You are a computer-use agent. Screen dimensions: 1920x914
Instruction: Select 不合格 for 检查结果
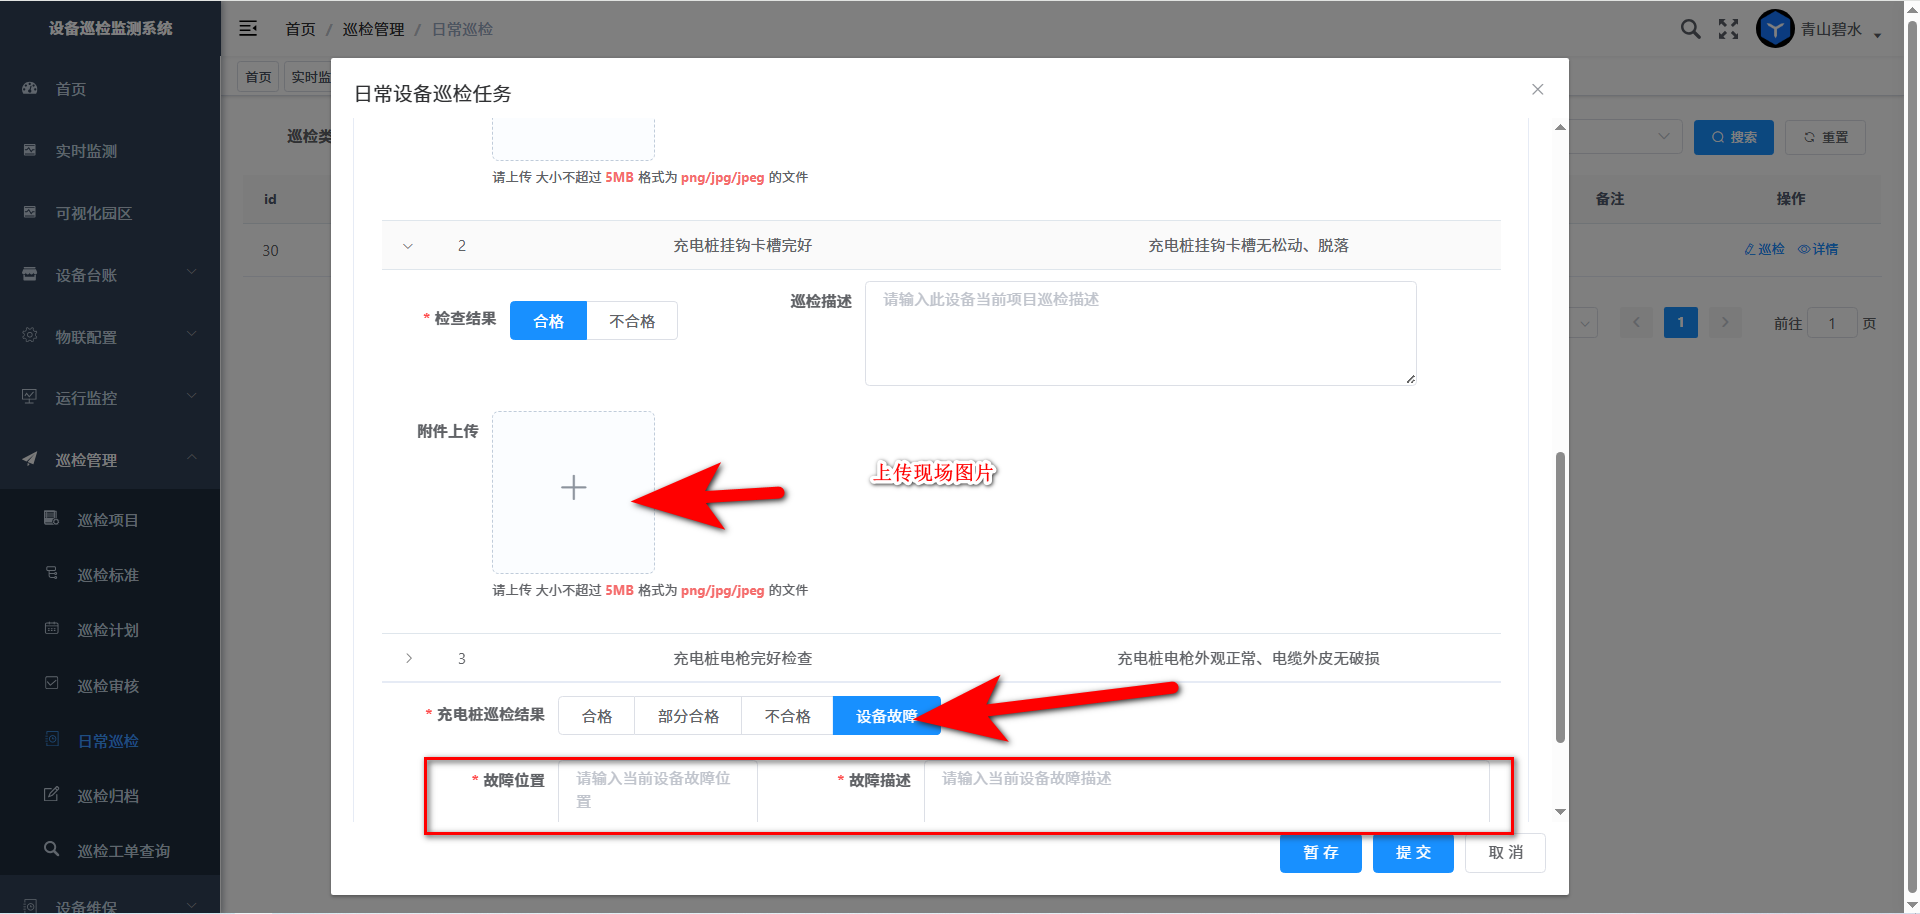pos(632,321)
